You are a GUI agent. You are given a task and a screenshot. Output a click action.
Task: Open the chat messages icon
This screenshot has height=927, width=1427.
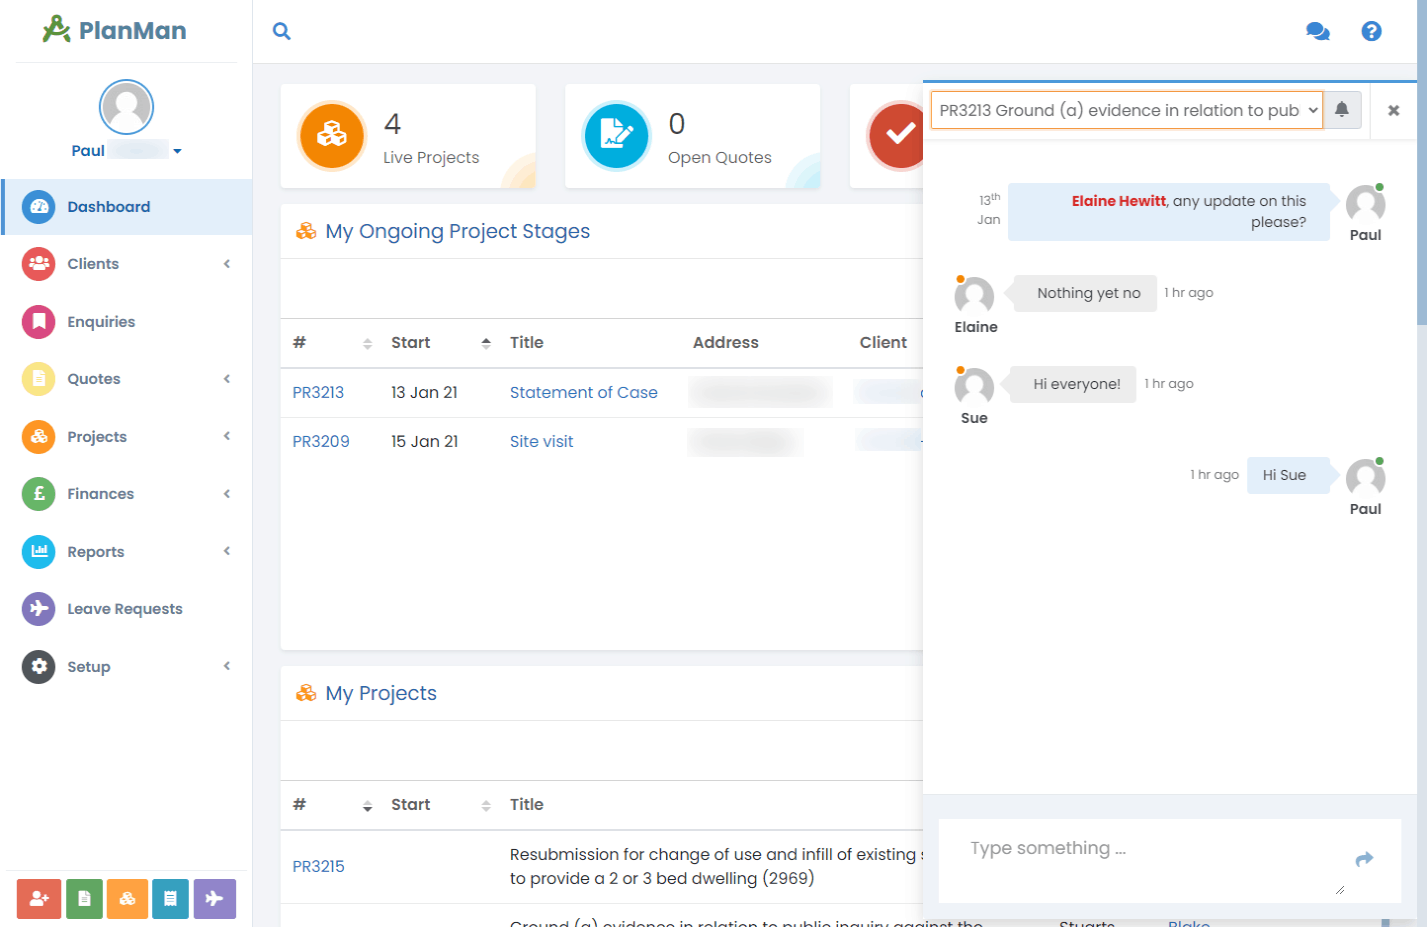click(x=1318, y=31)
